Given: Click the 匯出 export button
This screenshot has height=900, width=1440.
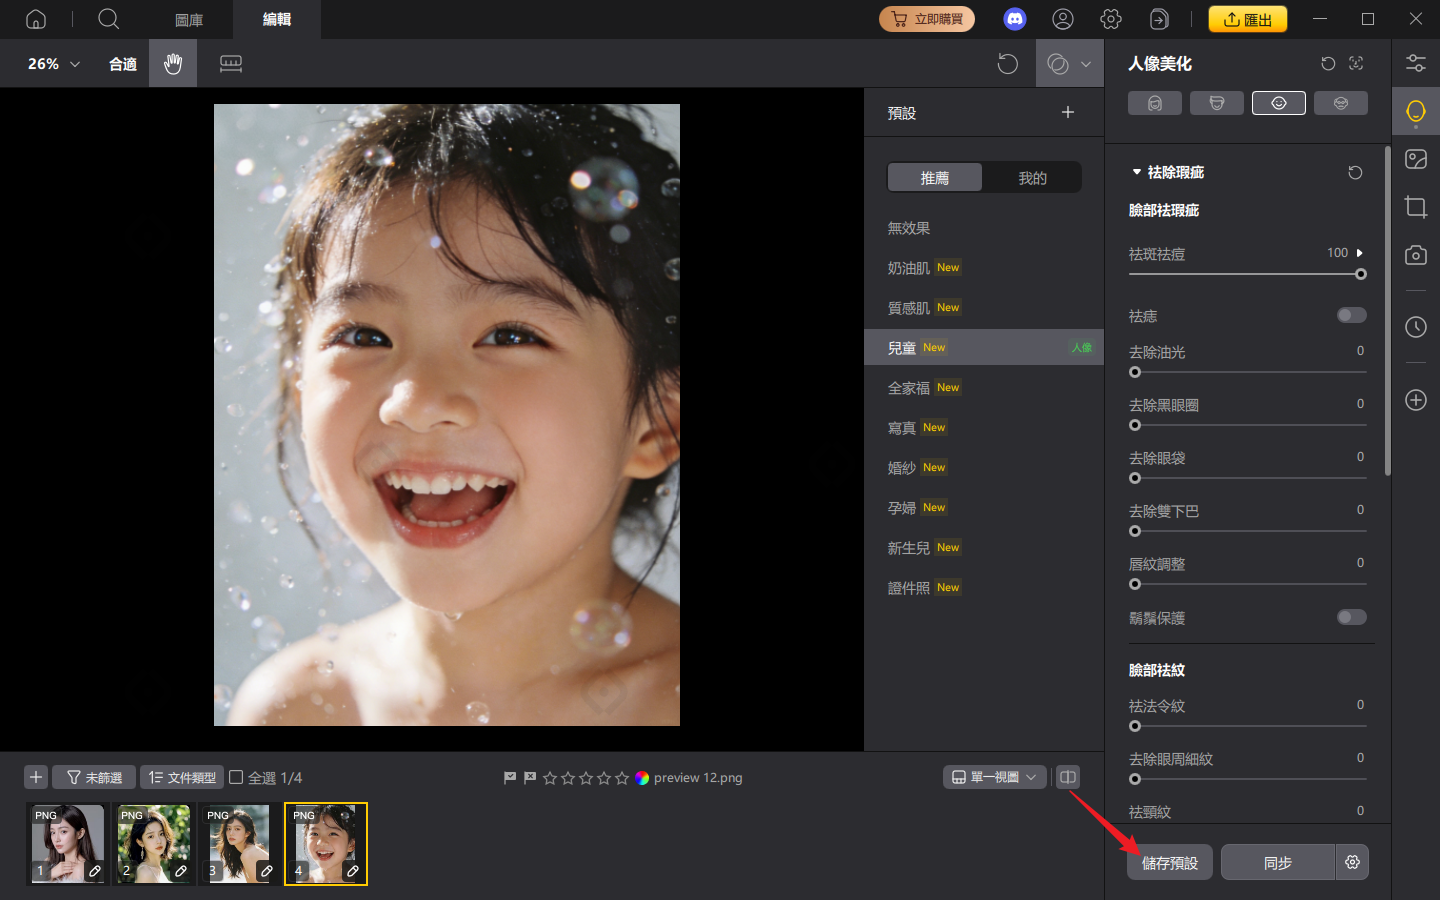Looking at the screenshot, I should pyautogui.click(x=1247, y=19).
